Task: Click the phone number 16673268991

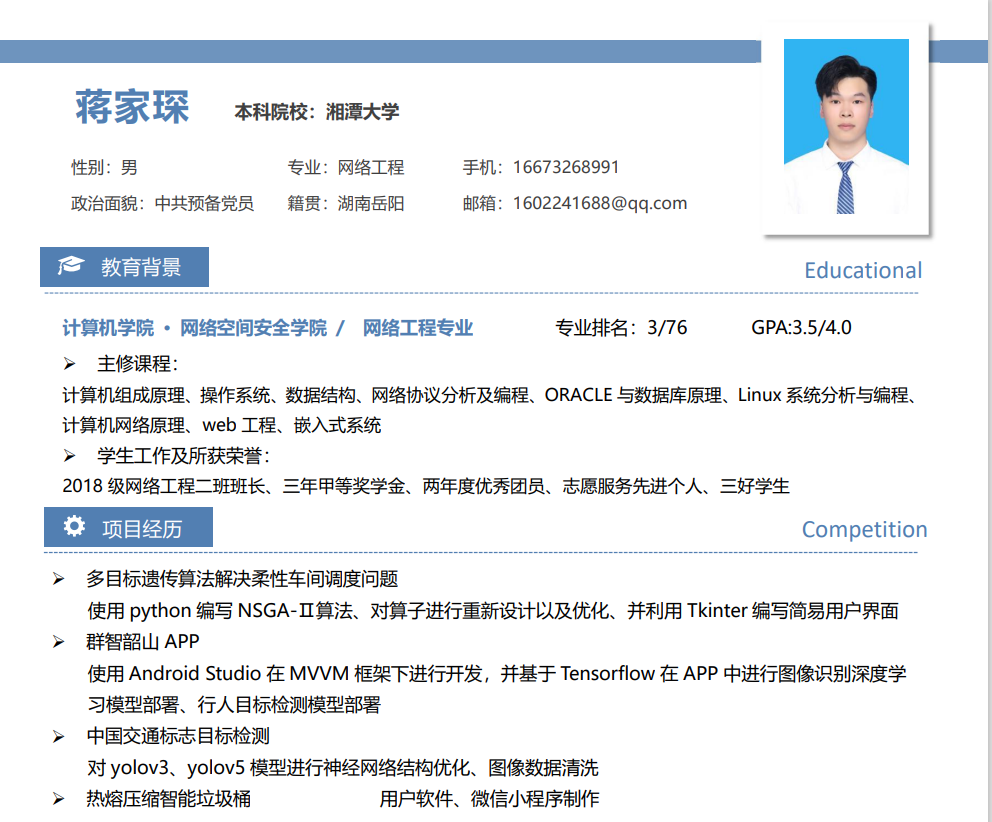Action: tap(566, 167)
